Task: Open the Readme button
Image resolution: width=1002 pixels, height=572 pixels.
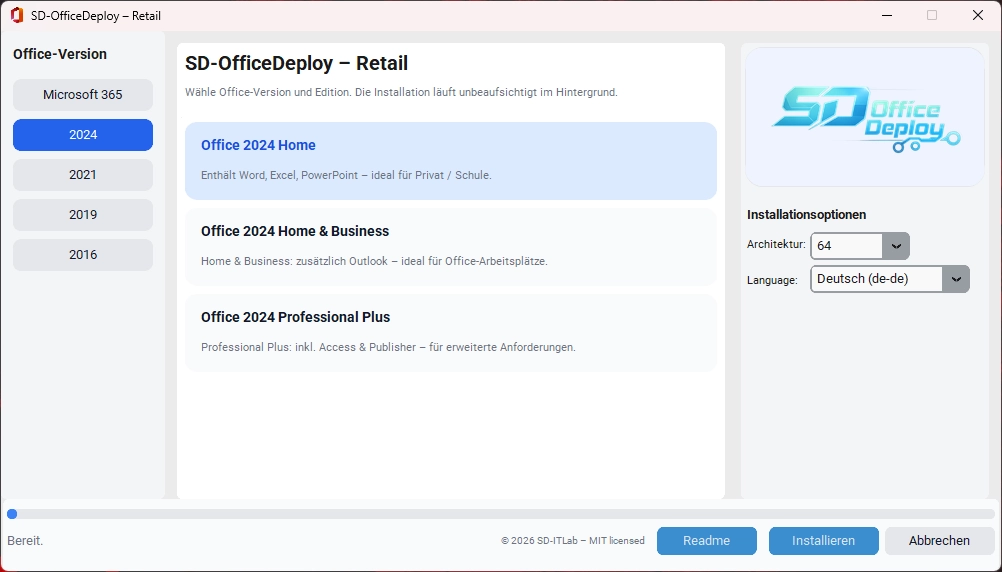Action: [707, 541]
